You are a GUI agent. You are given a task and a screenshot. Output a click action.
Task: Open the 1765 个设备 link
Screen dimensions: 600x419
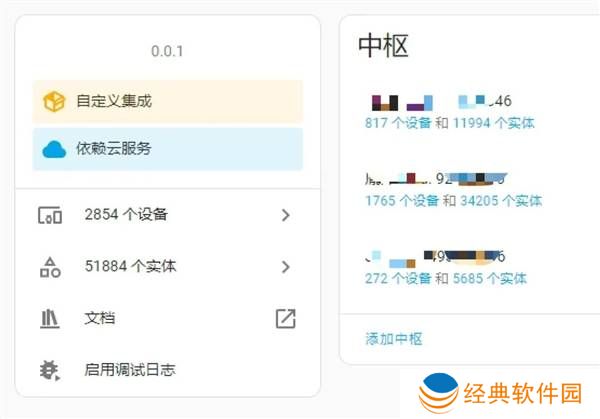click(x=402, y=200)
